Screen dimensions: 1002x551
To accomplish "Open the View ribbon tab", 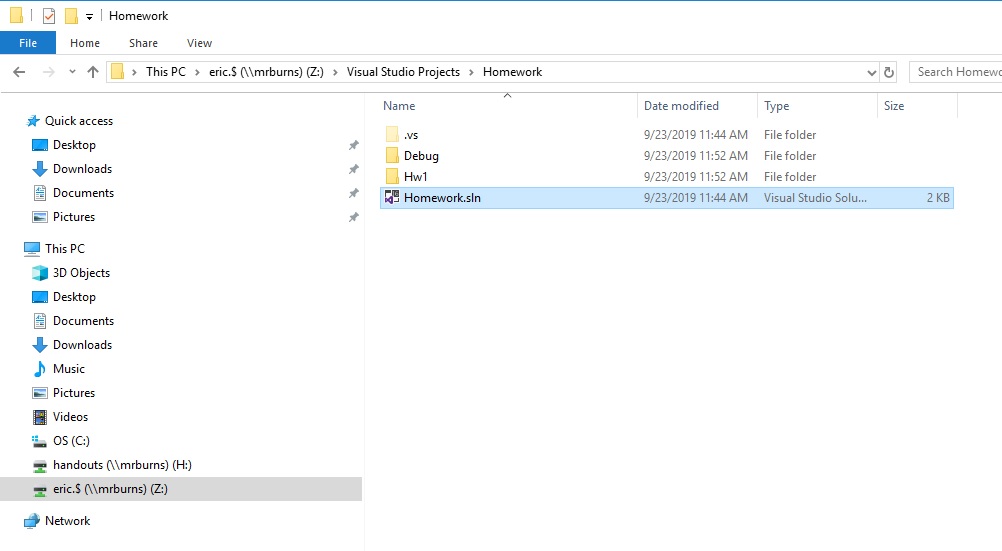I will 199,43.
